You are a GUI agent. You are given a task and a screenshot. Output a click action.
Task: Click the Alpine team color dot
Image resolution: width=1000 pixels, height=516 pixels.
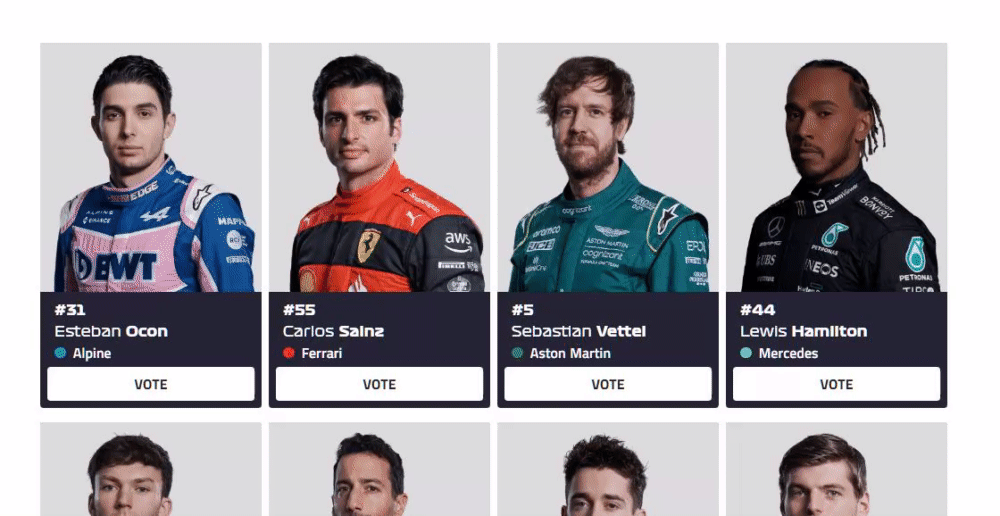point(61,353)
